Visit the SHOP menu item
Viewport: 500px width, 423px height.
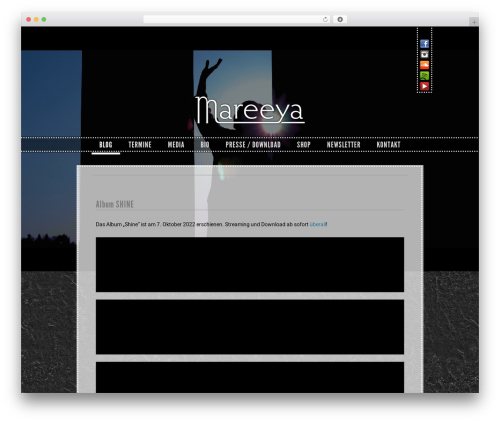pyautogui.click(x=304, y=145)
